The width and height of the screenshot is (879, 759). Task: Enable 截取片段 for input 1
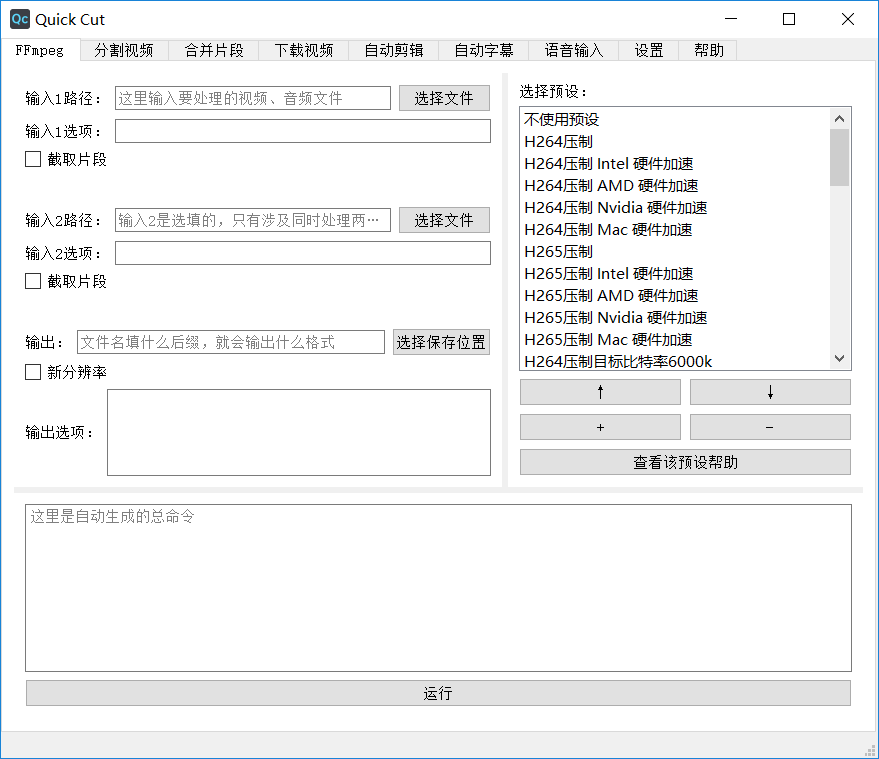[32, 158]
